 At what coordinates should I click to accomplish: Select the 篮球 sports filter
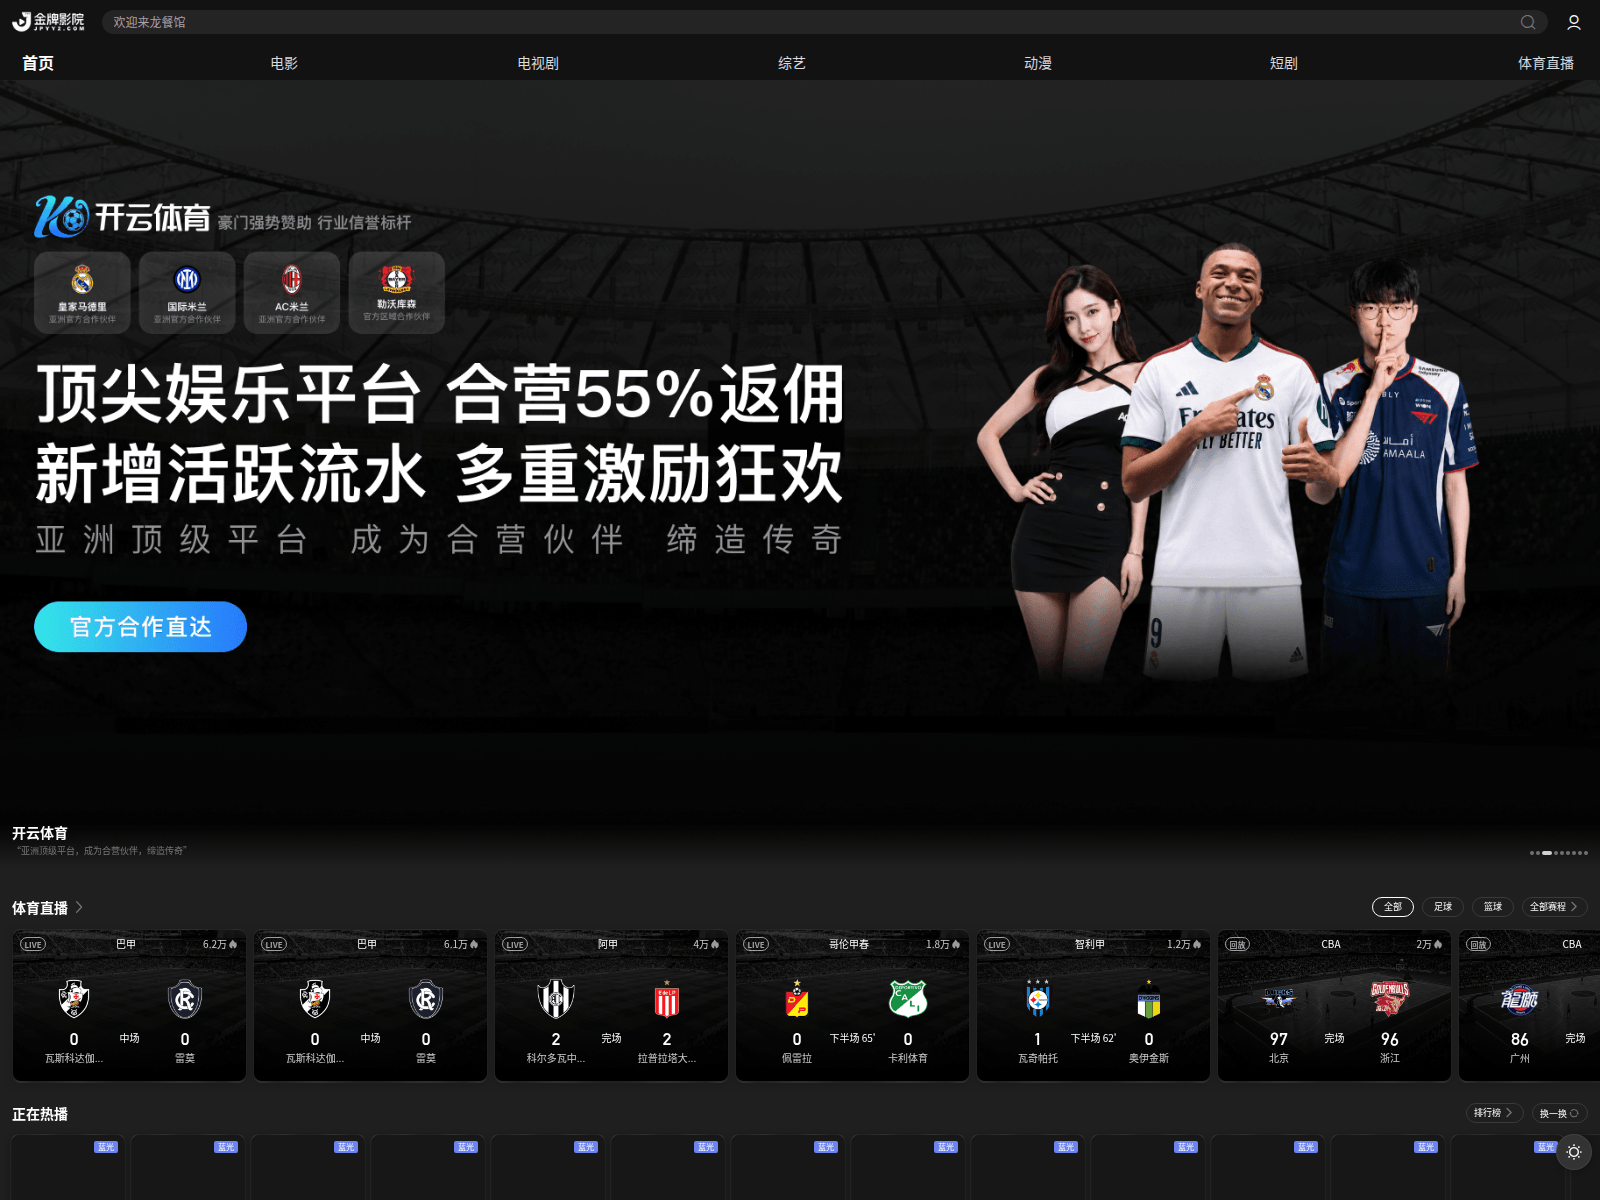tap(1493, 907)
